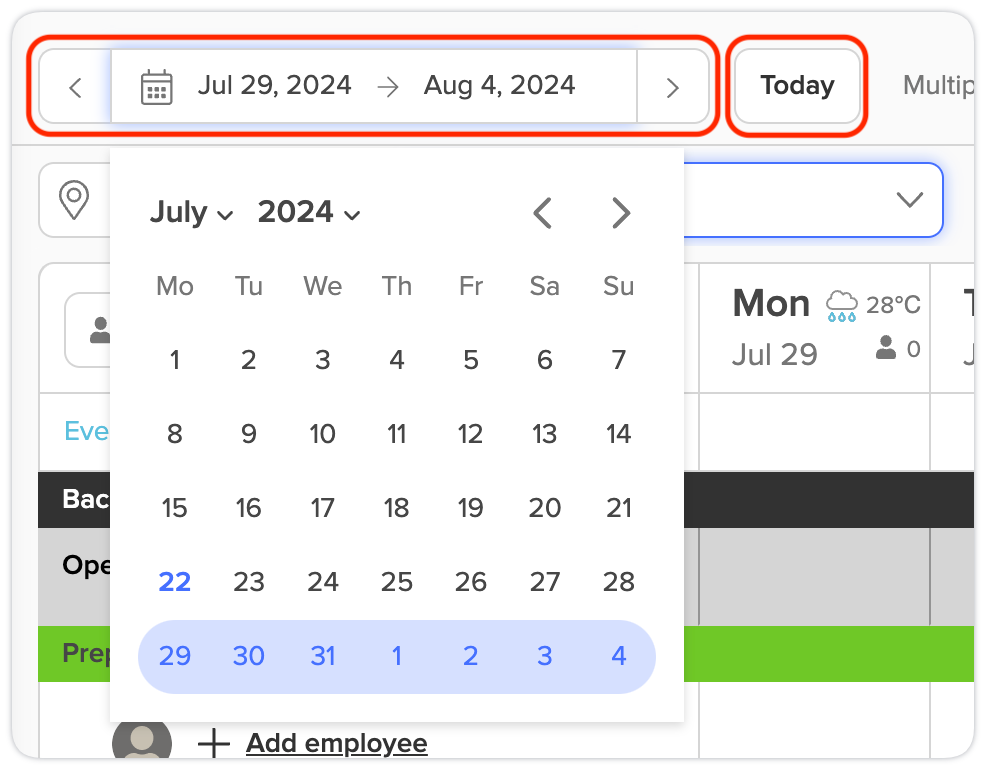
Task: Advance to next week with right arrow
Action: tap(673, 87)
